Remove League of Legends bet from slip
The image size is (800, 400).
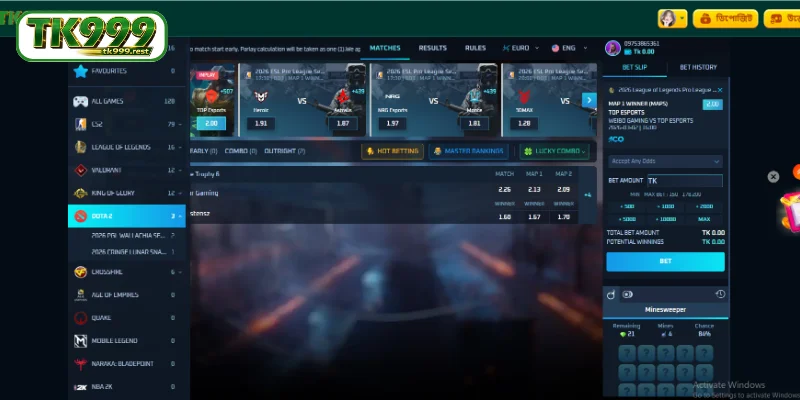click(x=720, y=90)
